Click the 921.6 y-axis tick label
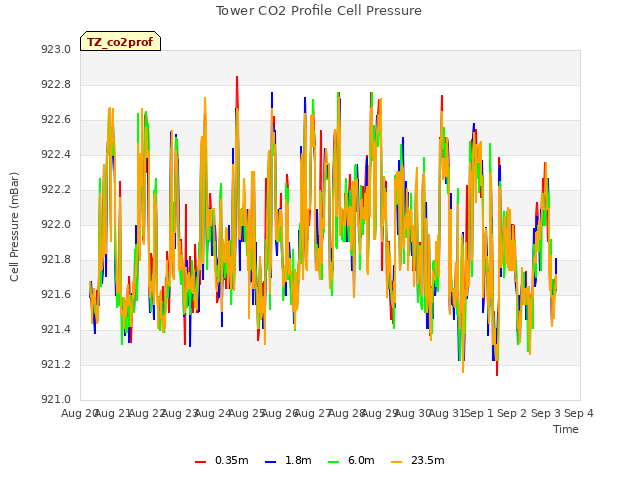 pyautogui.click(x=56, y=294)
